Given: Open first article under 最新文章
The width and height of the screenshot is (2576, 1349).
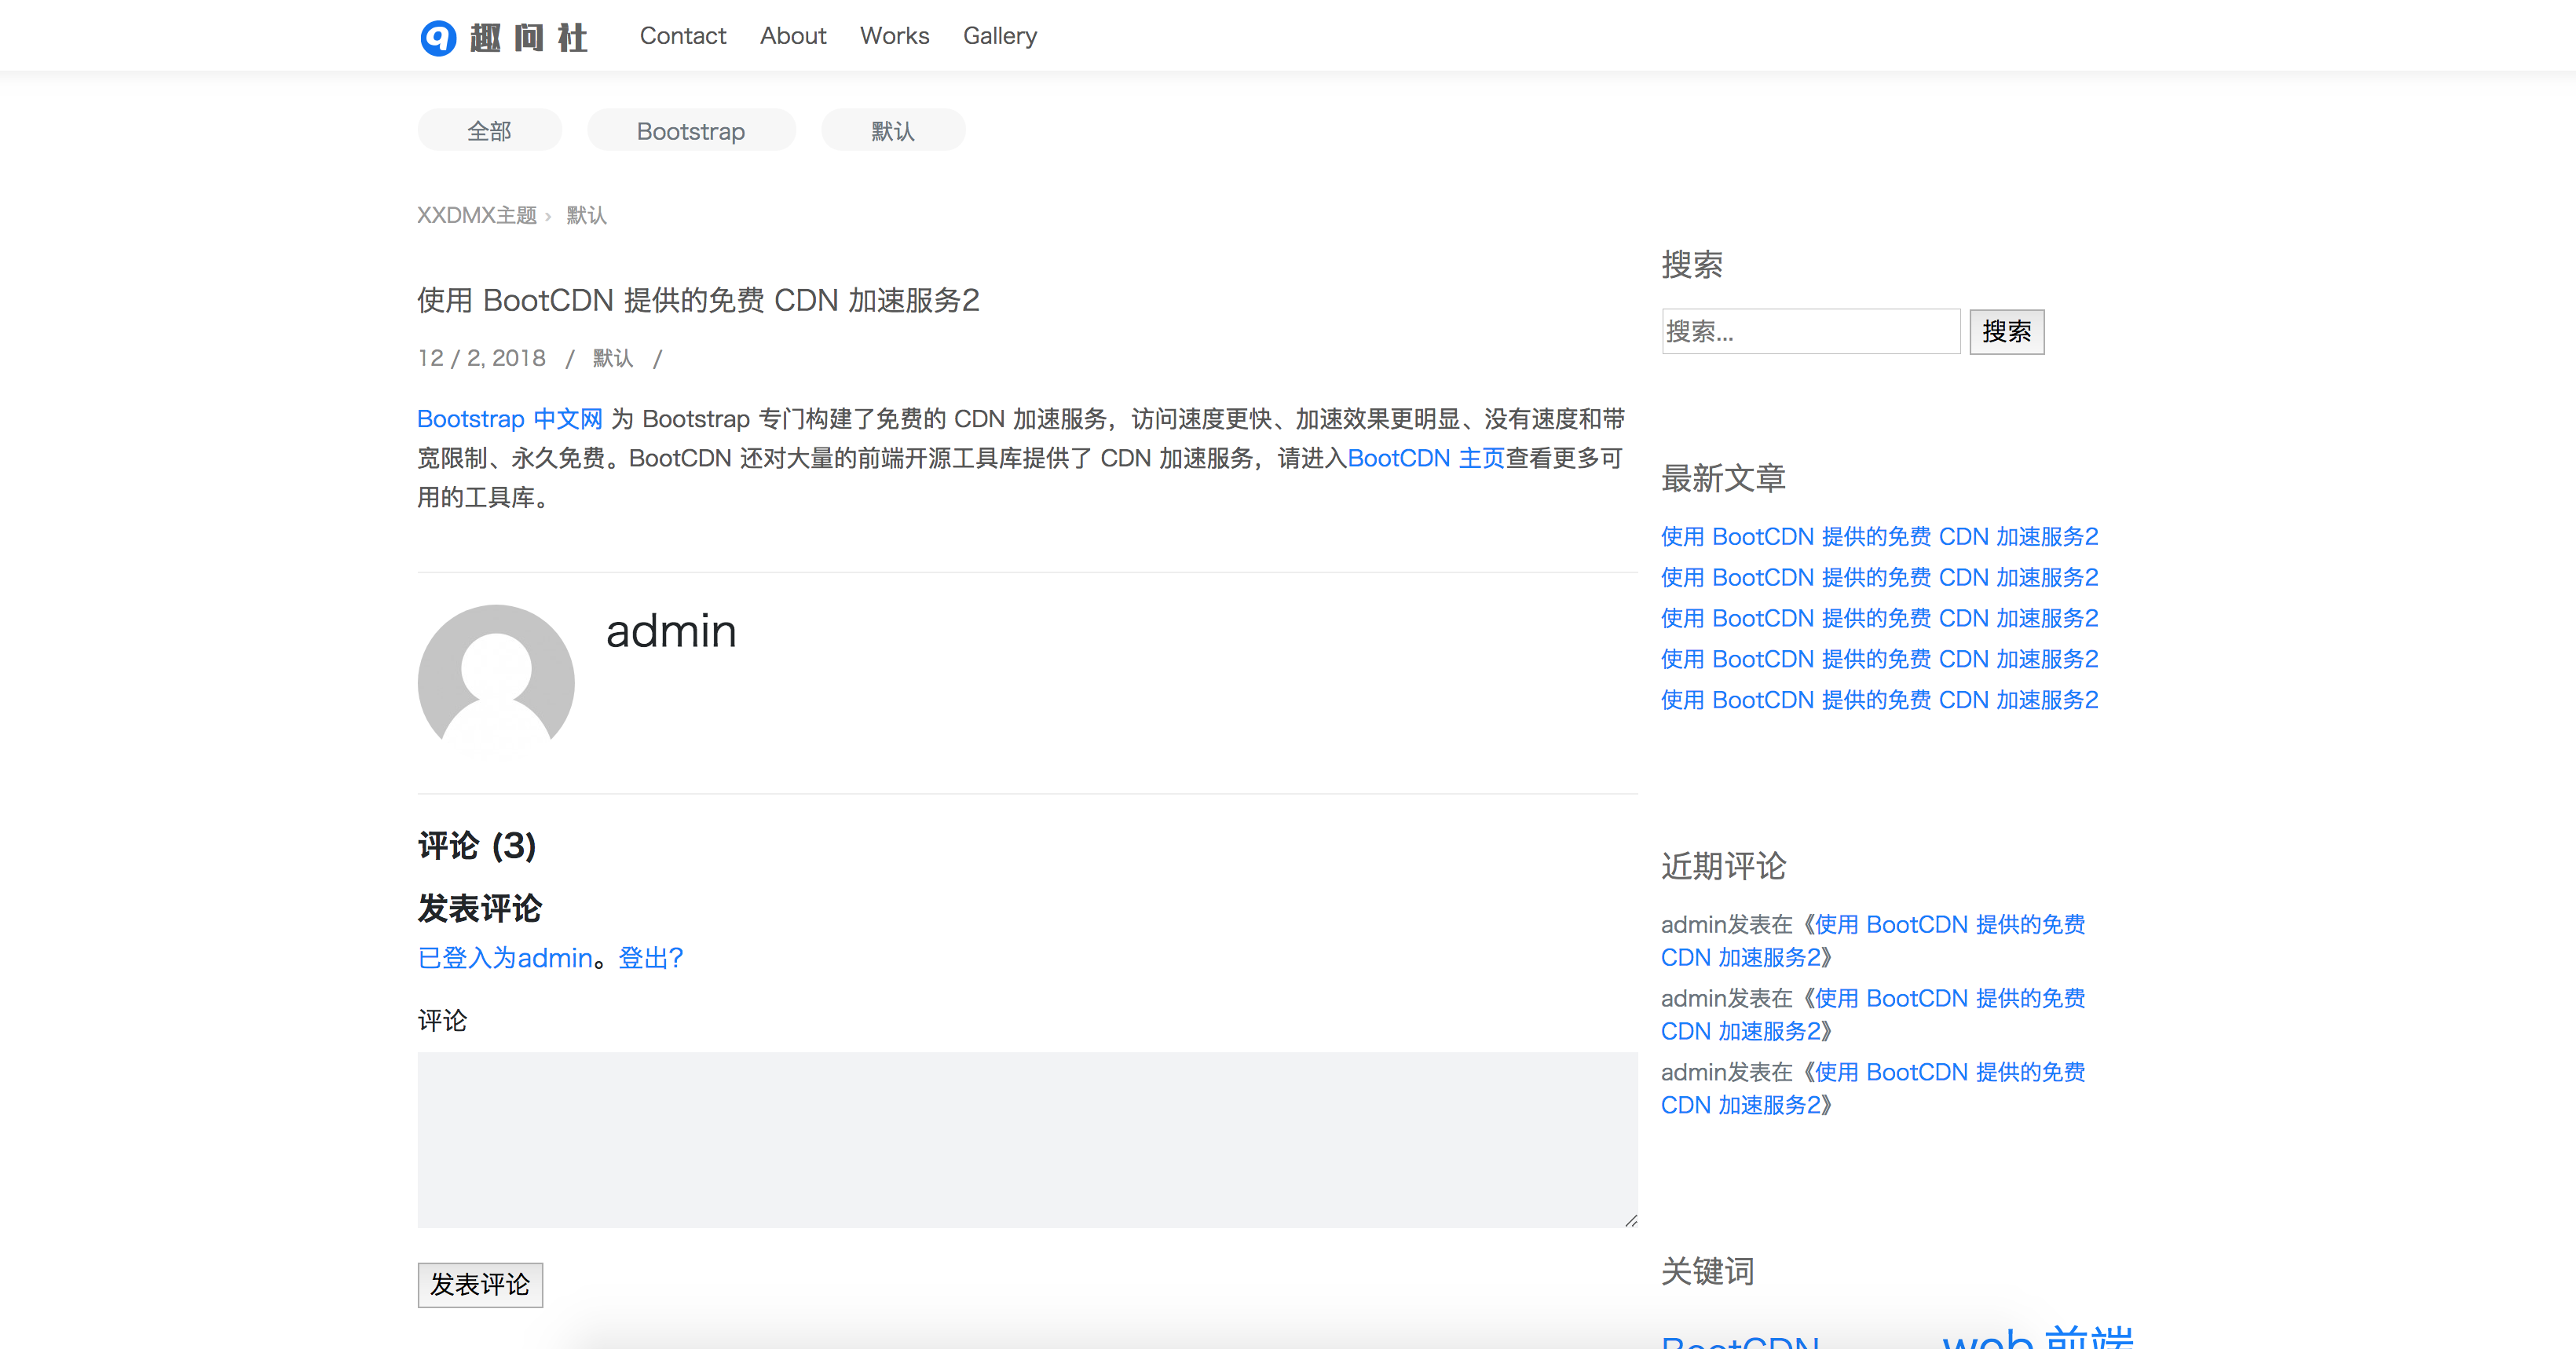Looking at the screenshot, I should [1878, 537].
